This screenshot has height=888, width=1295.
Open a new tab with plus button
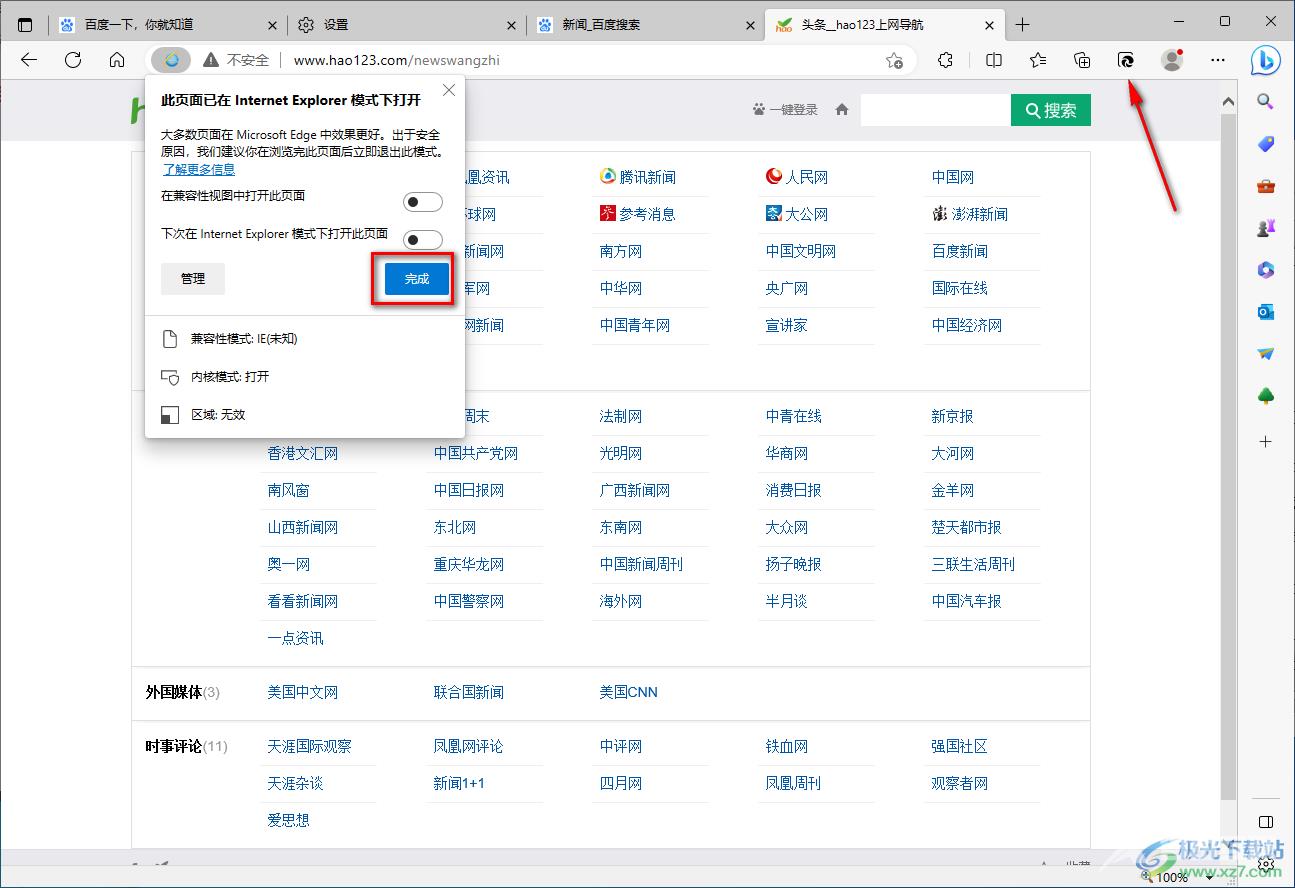tap(1022, 25)
